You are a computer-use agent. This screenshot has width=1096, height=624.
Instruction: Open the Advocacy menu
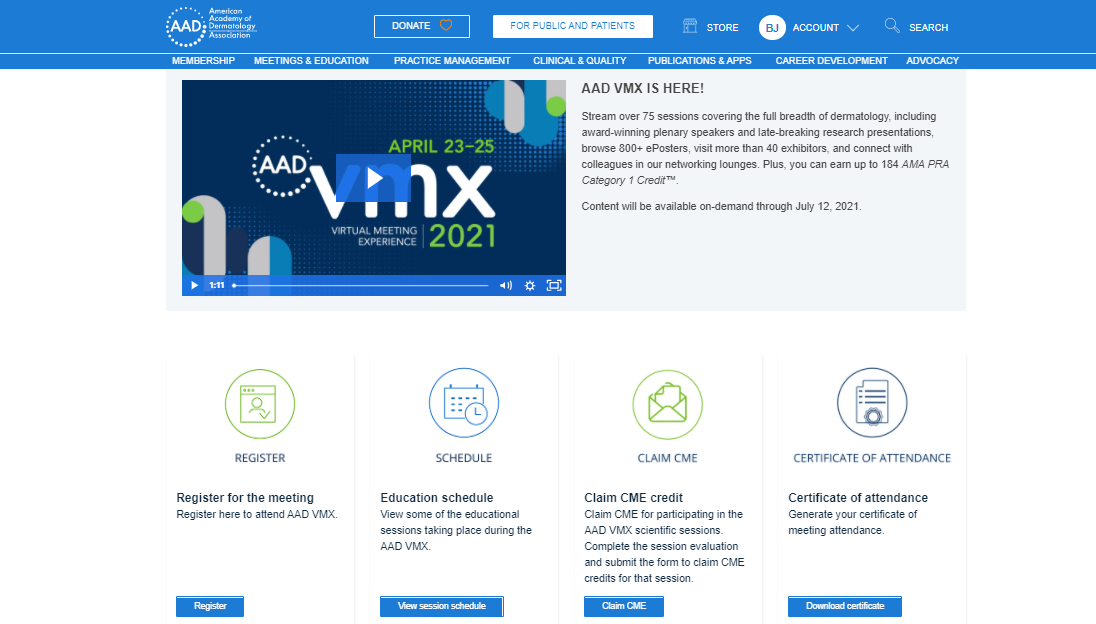pos(932,61)
